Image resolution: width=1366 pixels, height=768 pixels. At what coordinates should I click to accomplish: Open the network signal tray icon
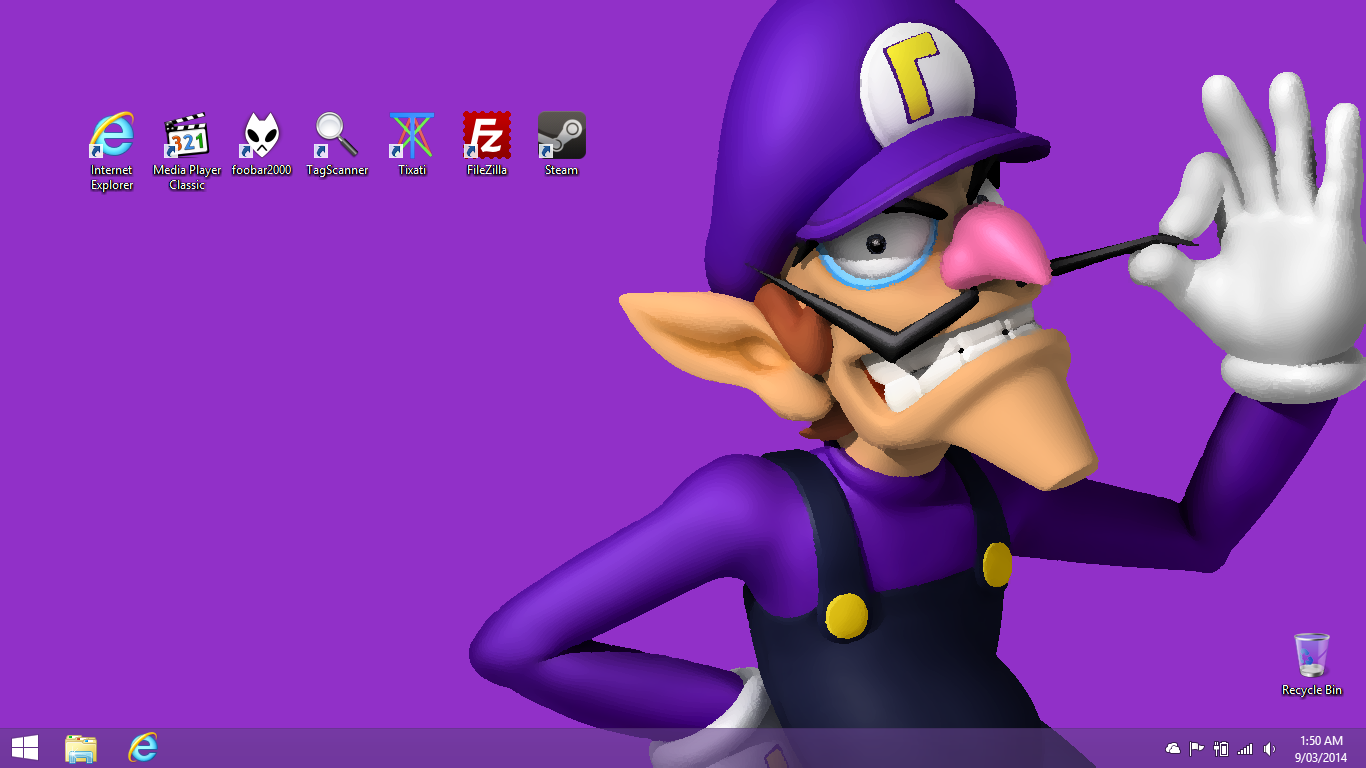pos(1245,749)
